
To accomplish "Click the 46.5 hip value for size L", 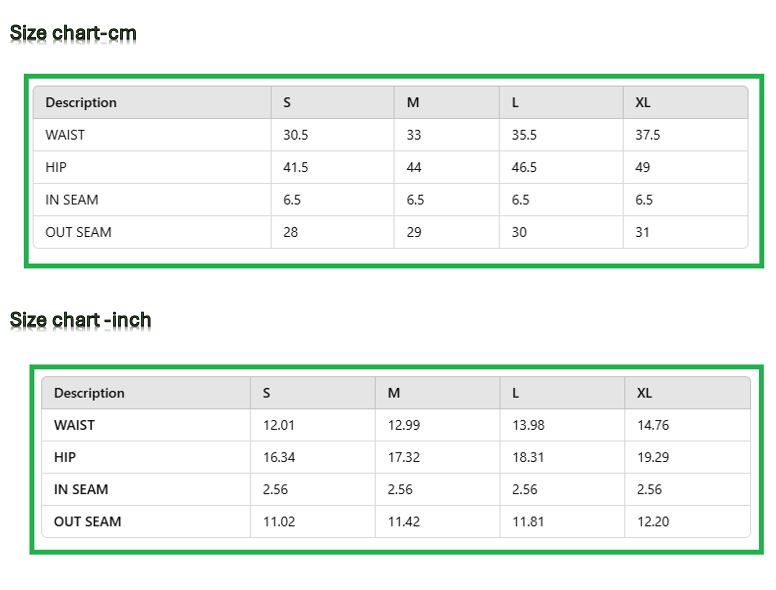I will click(x=524, y=167).
